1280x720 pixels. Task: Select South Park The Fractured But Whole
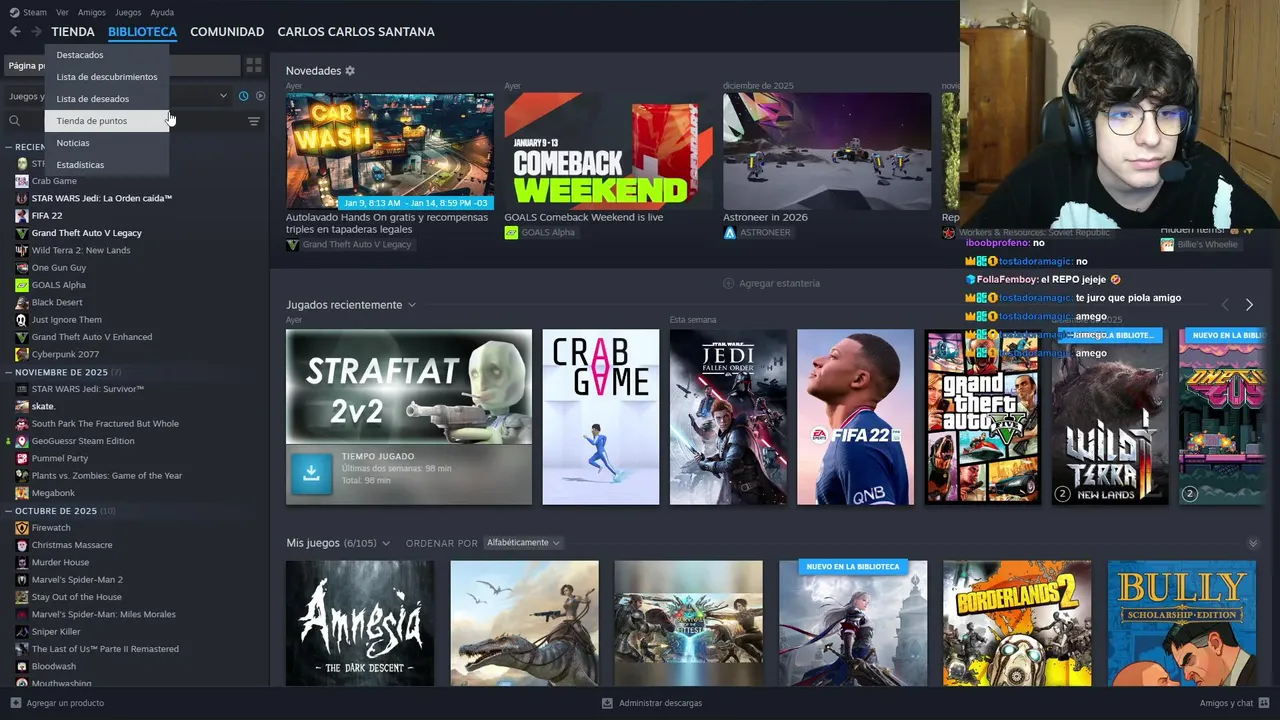pos(105,424)
